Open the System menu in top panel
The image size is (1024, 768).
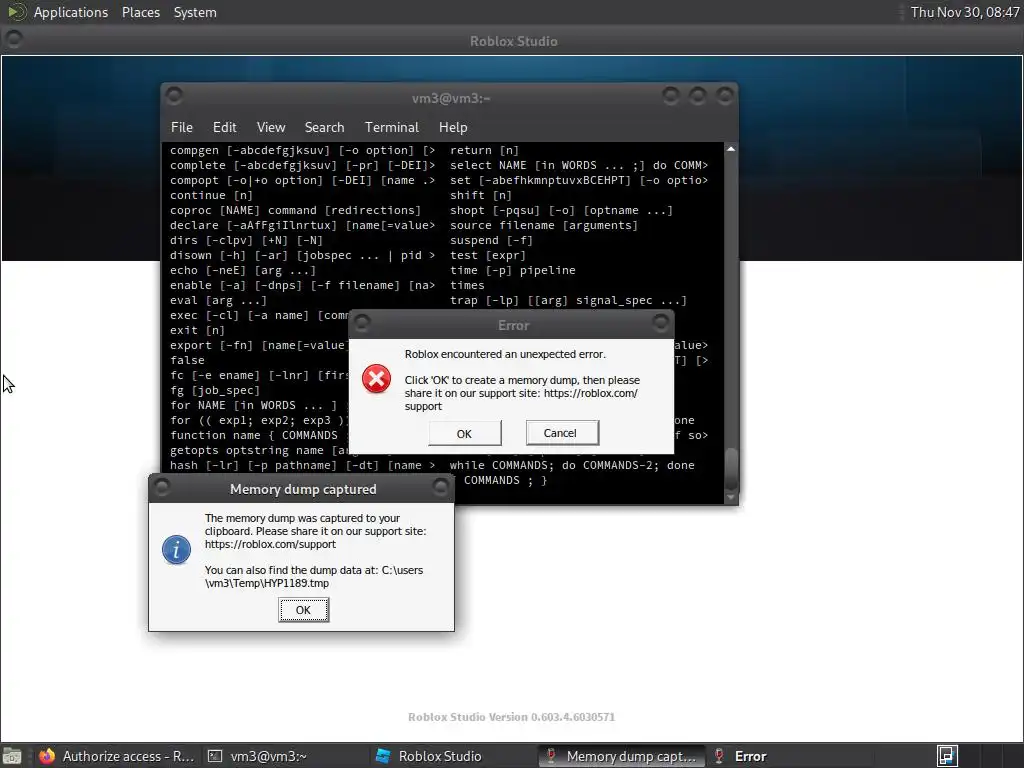[195, 12]
